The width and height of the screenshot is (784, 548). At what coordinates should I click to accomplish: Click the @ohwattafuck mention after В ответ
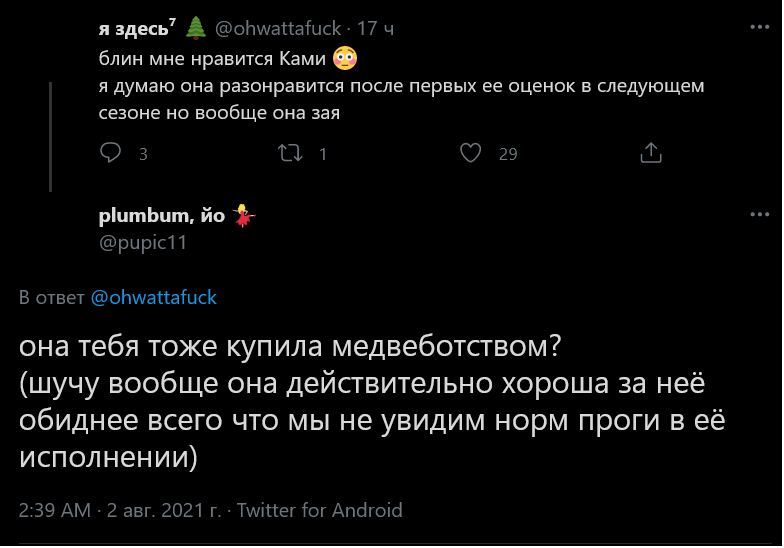pyautogui.click(x=153, y=297)
